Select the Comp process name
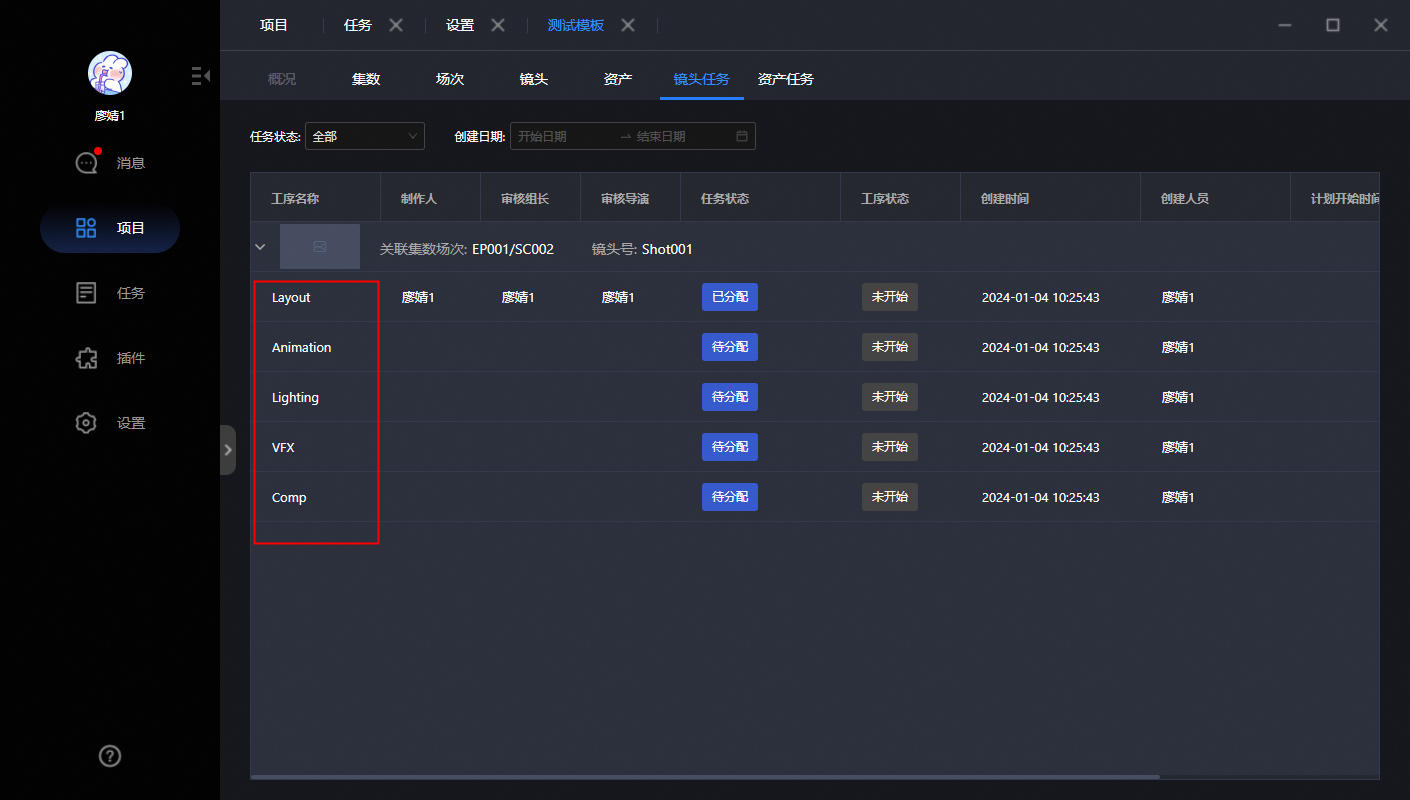 coord(289,497)
